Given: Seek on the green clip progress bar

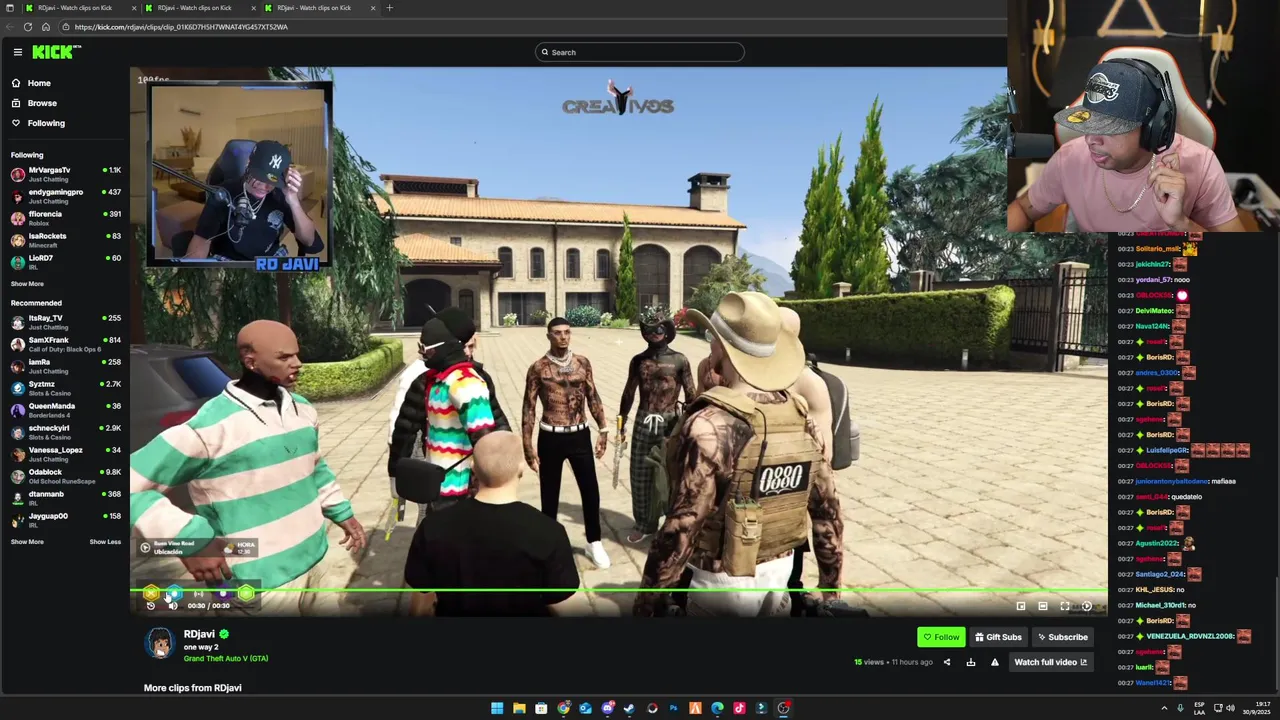Looking at the screenshot, I should point(619,592).
